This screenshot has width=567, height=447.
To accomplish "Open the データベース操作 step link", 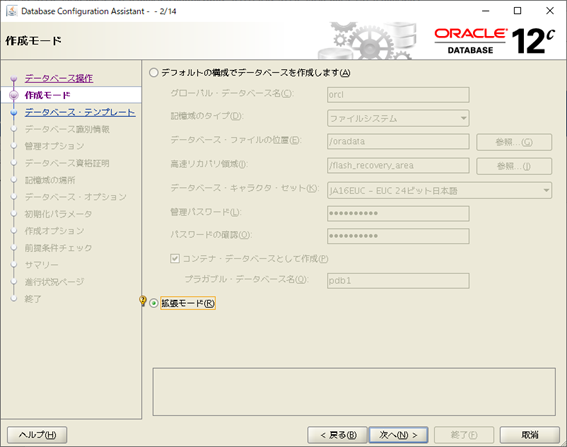I will (59, 78).
